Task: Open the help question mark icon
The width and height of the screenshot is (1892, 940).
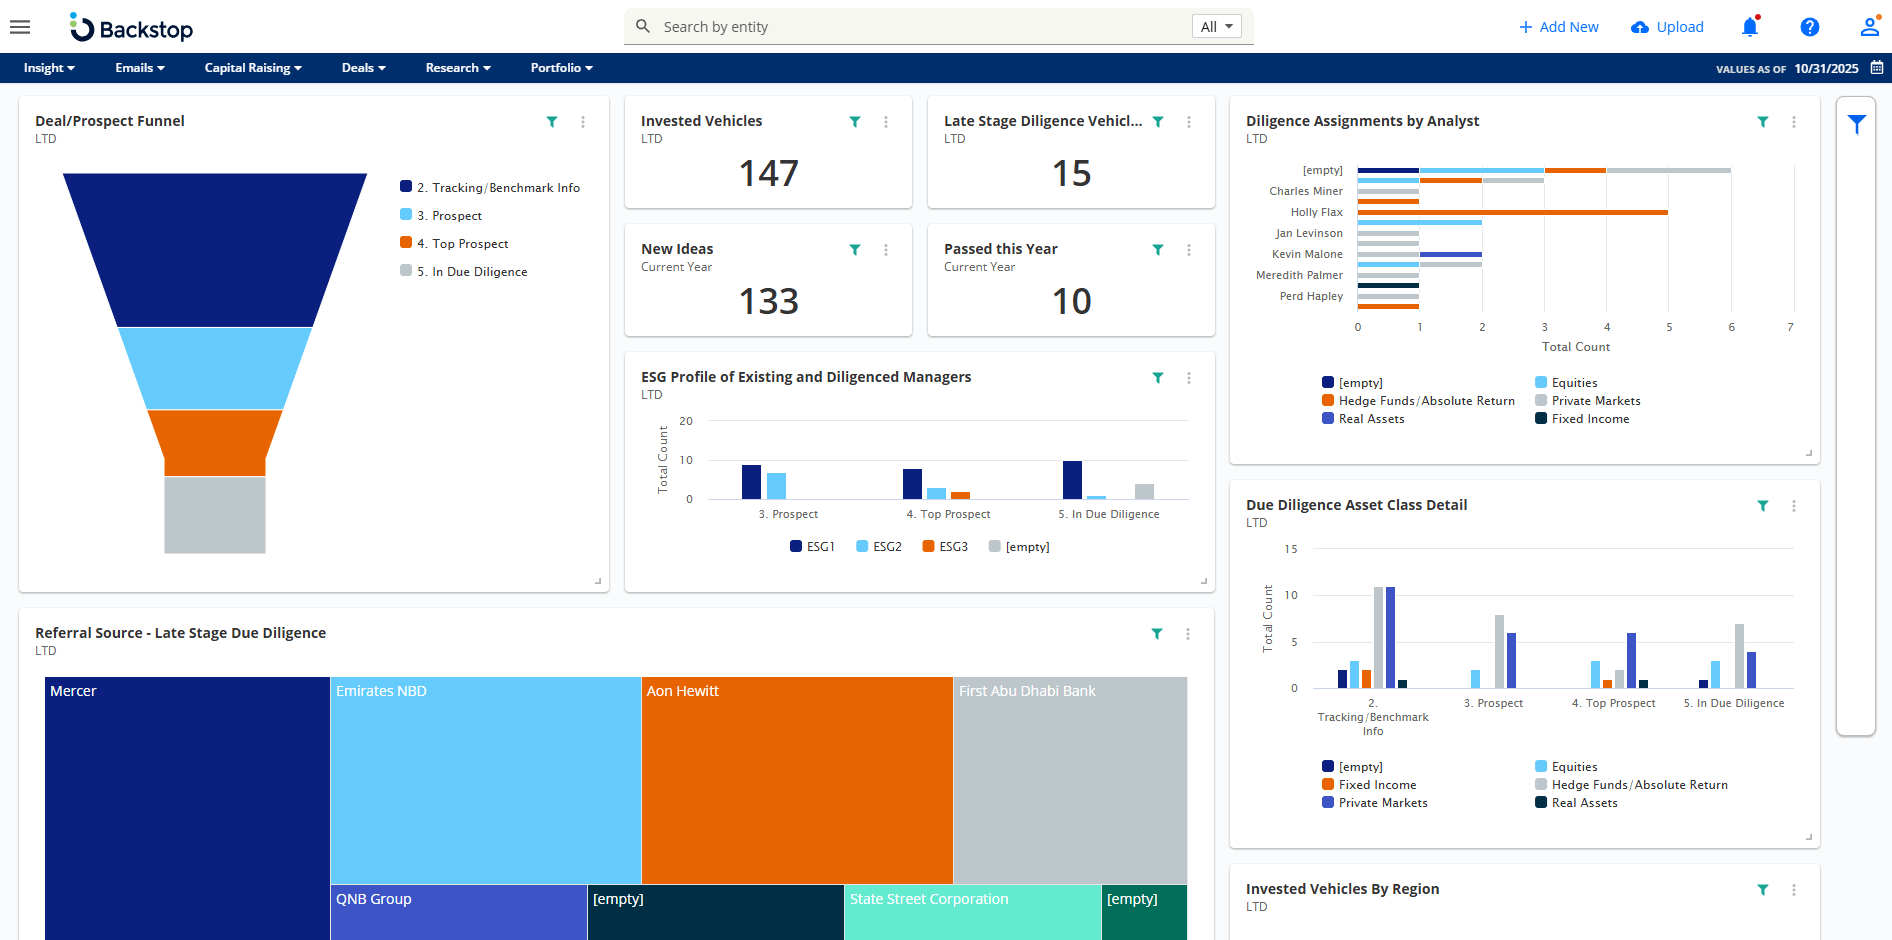Action: pyautogui.click(x=1809, y=27)
